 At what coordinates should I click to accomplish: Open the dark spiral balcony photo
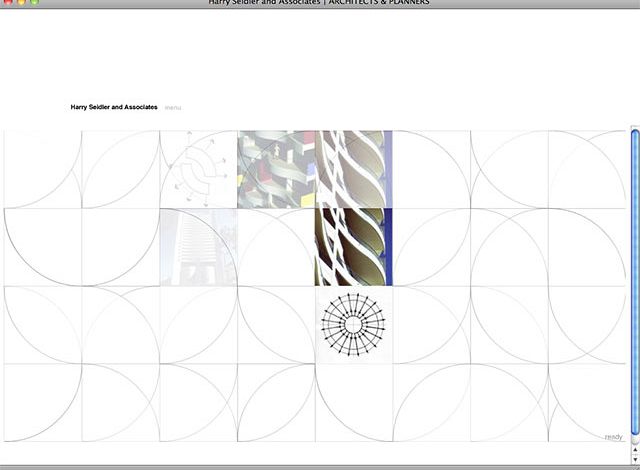point(353,246)
